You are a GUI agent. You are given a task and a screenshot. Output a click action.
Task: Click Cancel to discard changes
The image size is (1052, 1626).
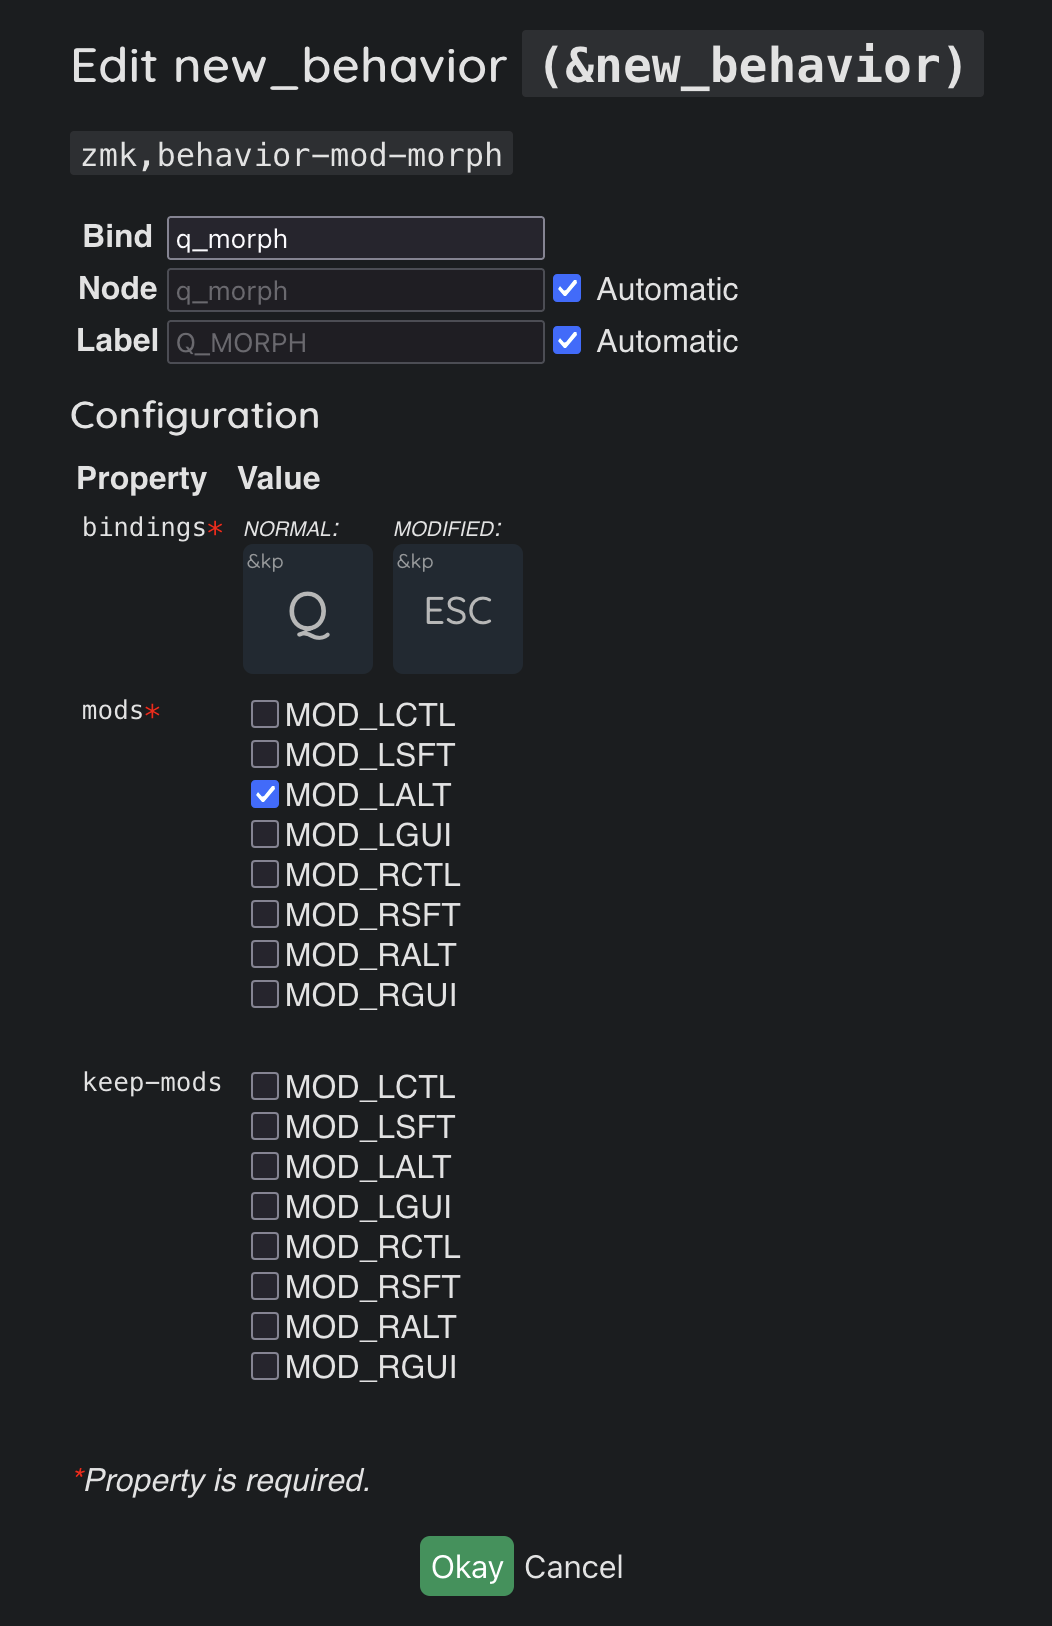573,1567
